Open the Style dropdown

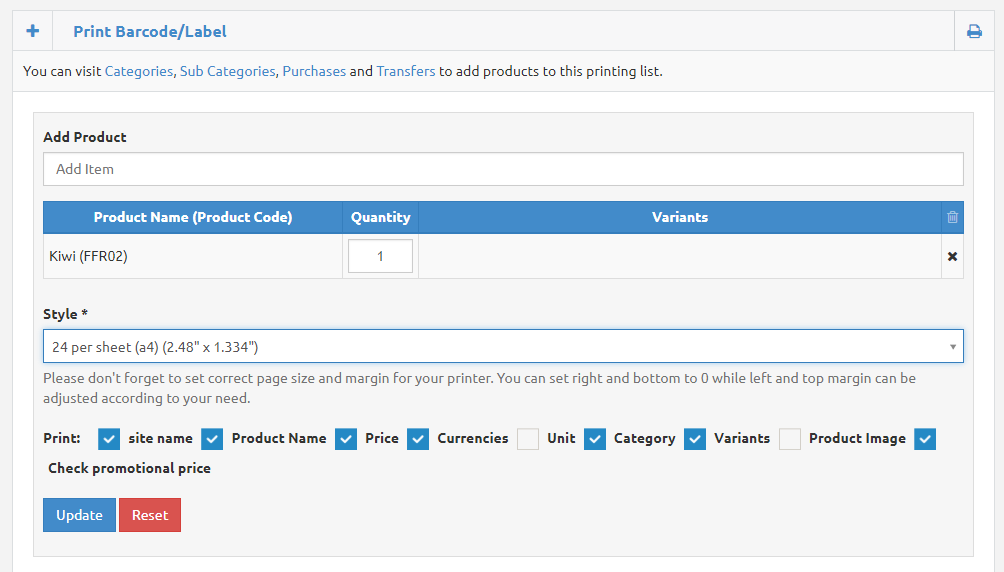[x=503, y=347]
